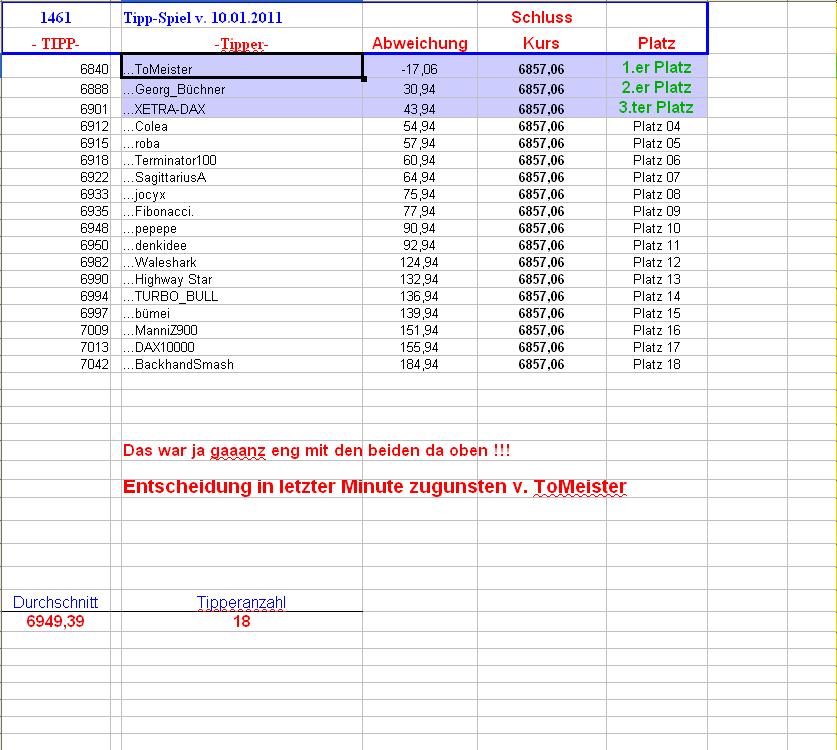Select the ...DAX10000 cell
The image size is (837, 750).
[x=242, y=348]
